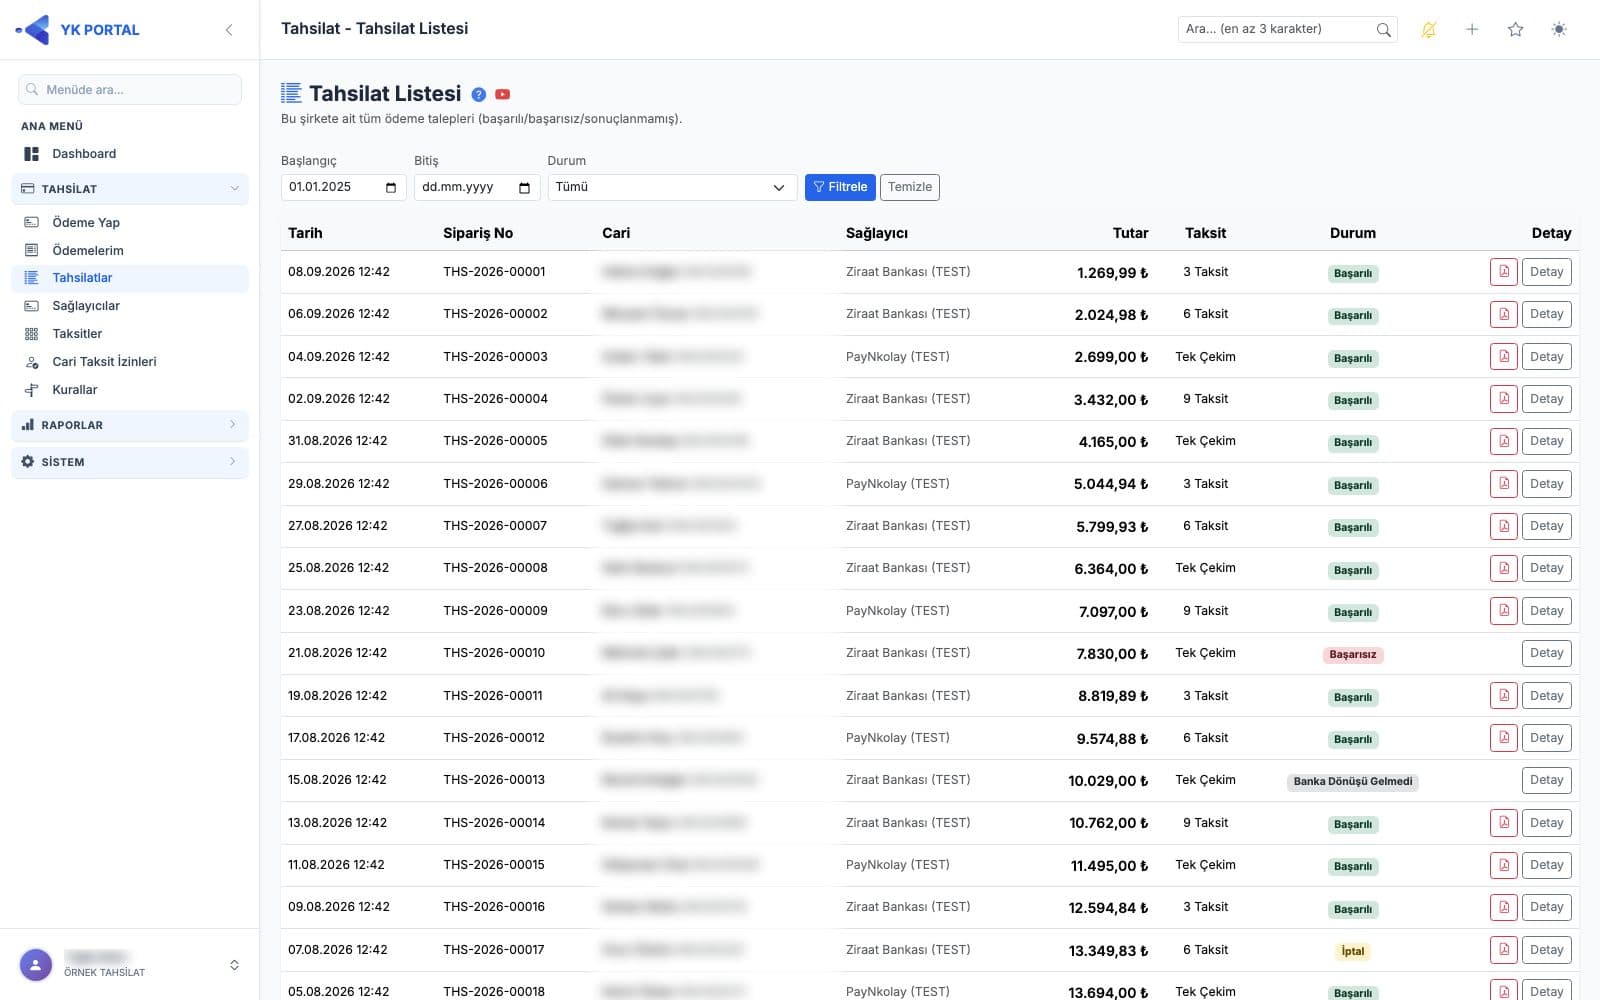Click the search magnifier icon in top bar
Viewport: 1600px width, 1000px height.
(1383, 30)
